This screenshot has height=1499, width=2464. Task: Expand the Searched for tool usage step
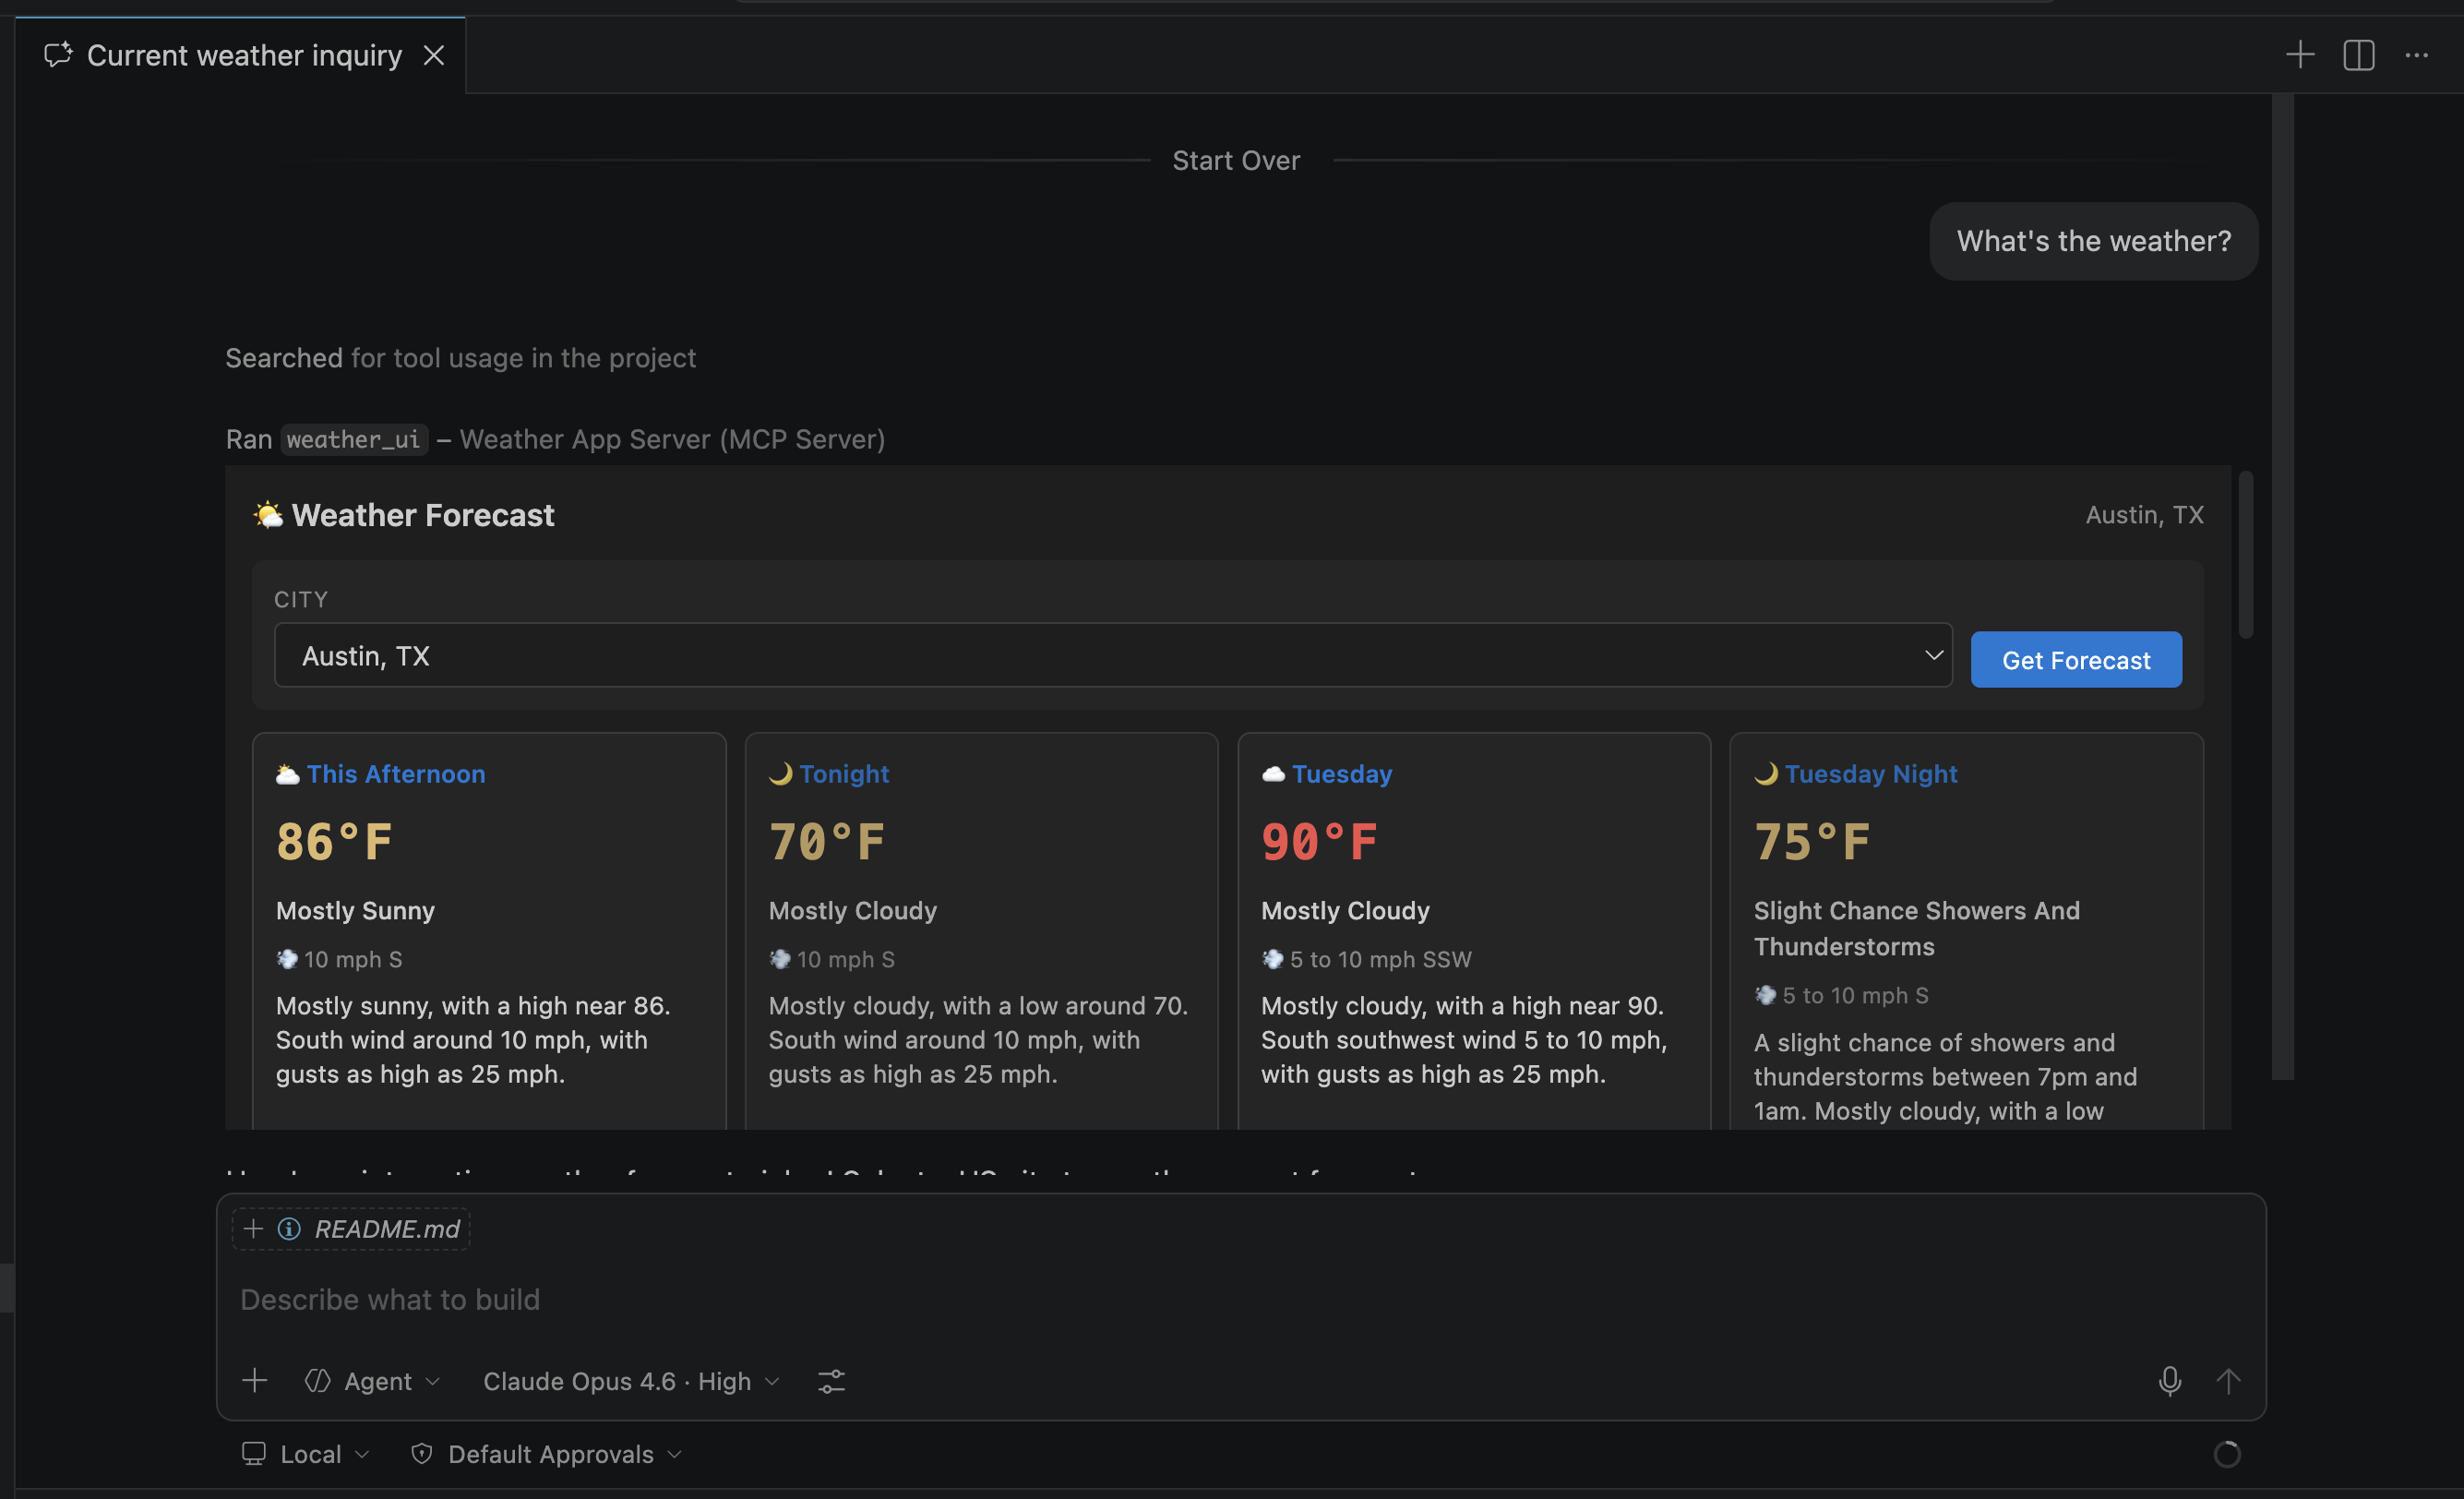click(x=460, y=358)
